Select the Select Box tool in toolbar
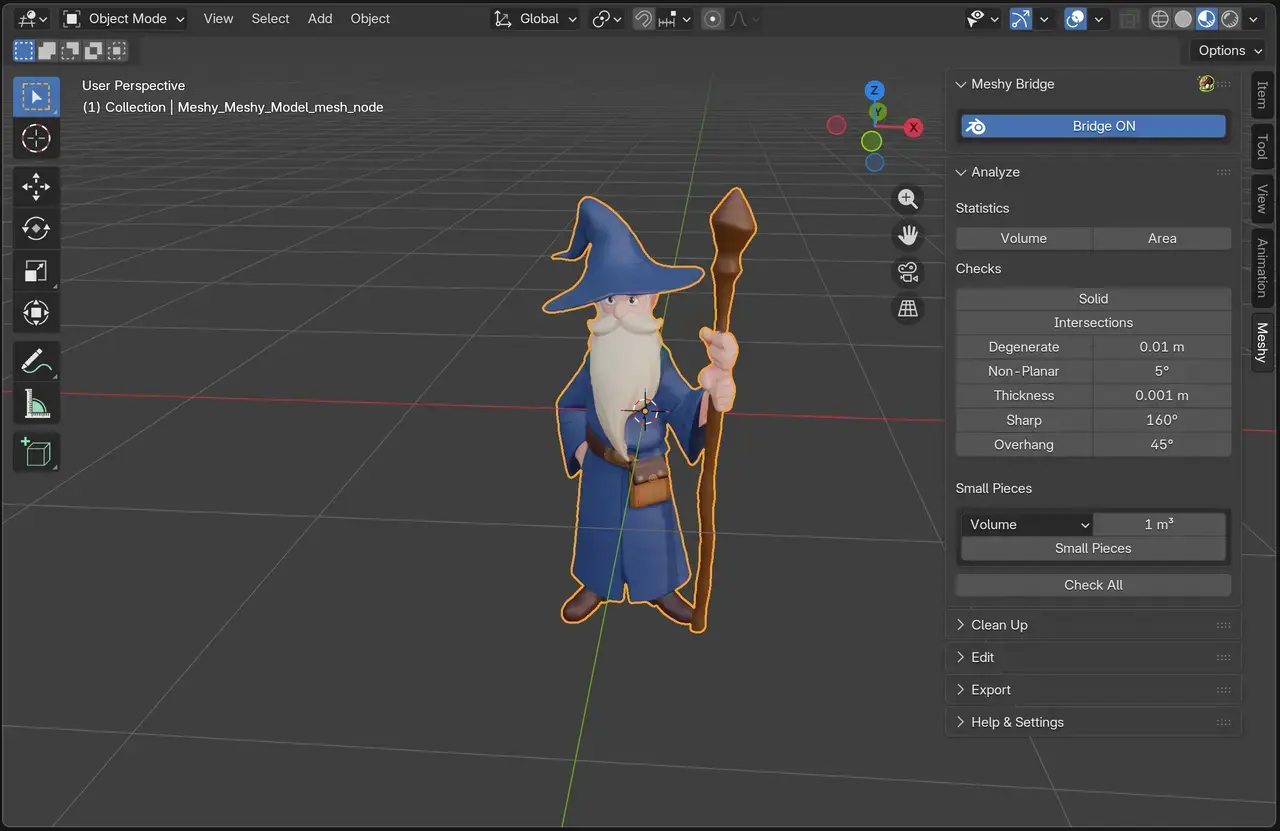Screen dimensions: 1280x831 pos(36,97)
